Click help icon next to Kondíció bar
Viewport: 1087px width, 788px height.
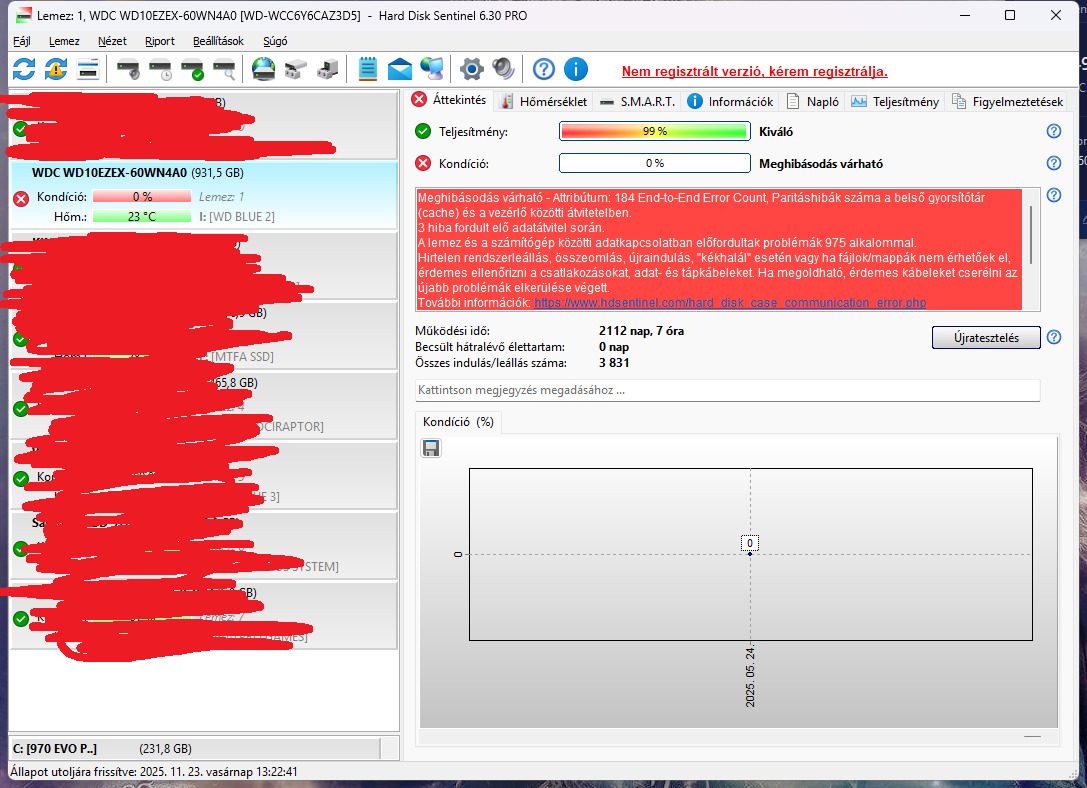tap(1054, 163)
